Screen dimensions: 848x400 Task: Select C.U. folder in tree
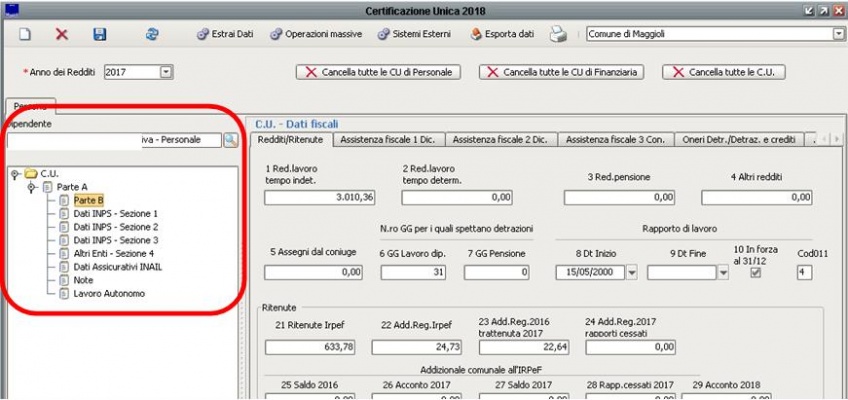click(42, 174)
